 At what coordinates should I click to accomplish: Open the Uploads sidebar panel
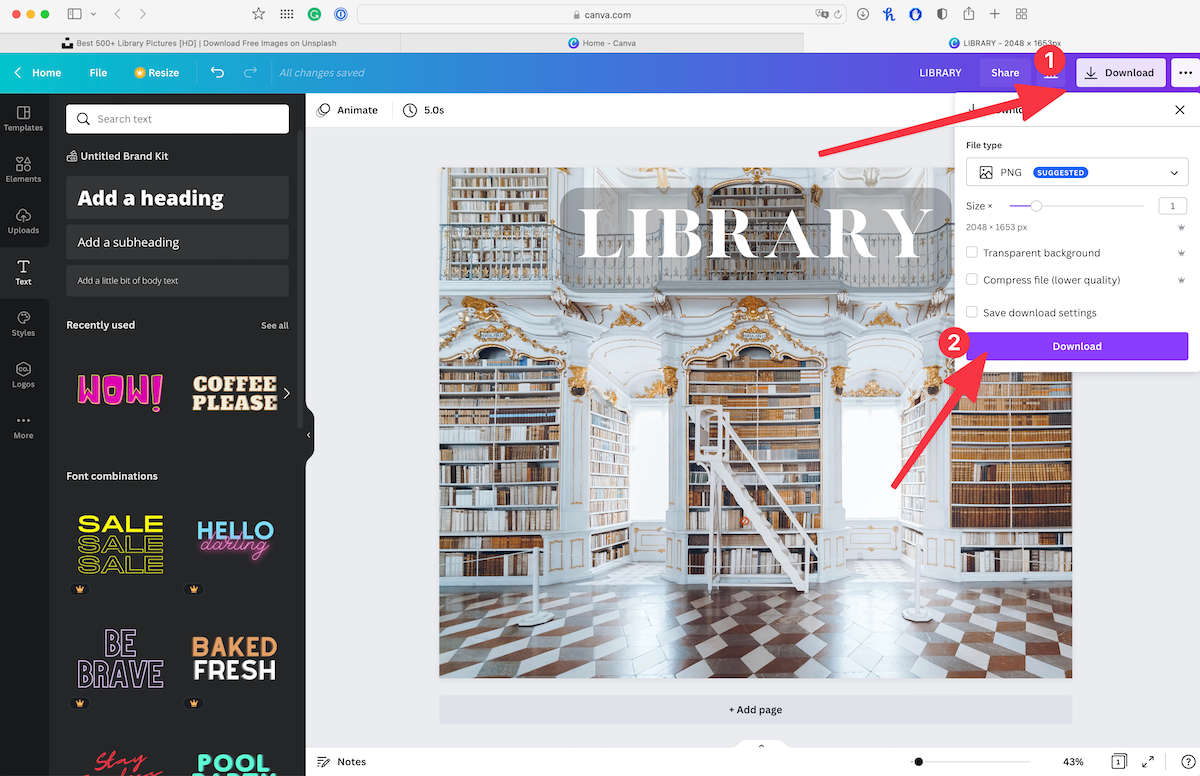pos(23,221)
